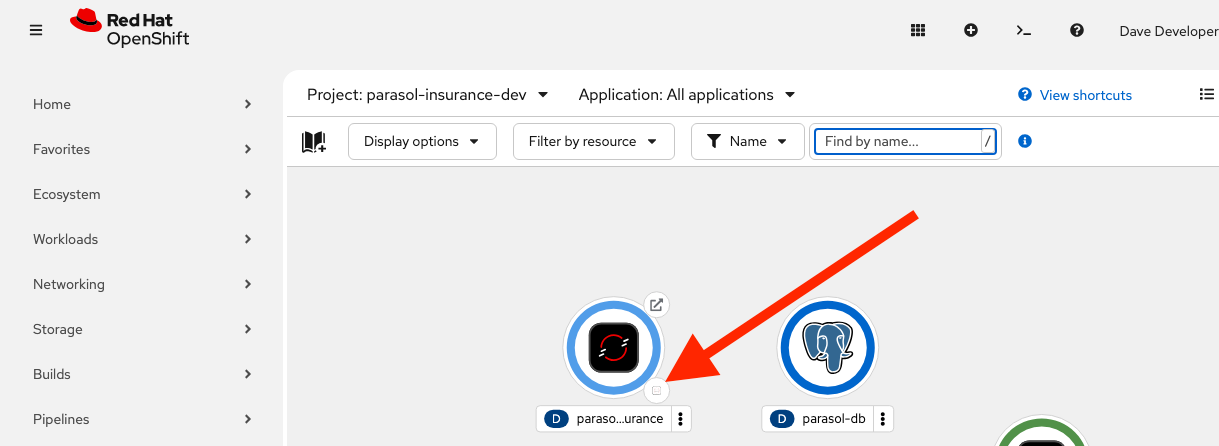Select the parasol-db PostgreSQL node
1219x446 pixels.
click(827, 349)
